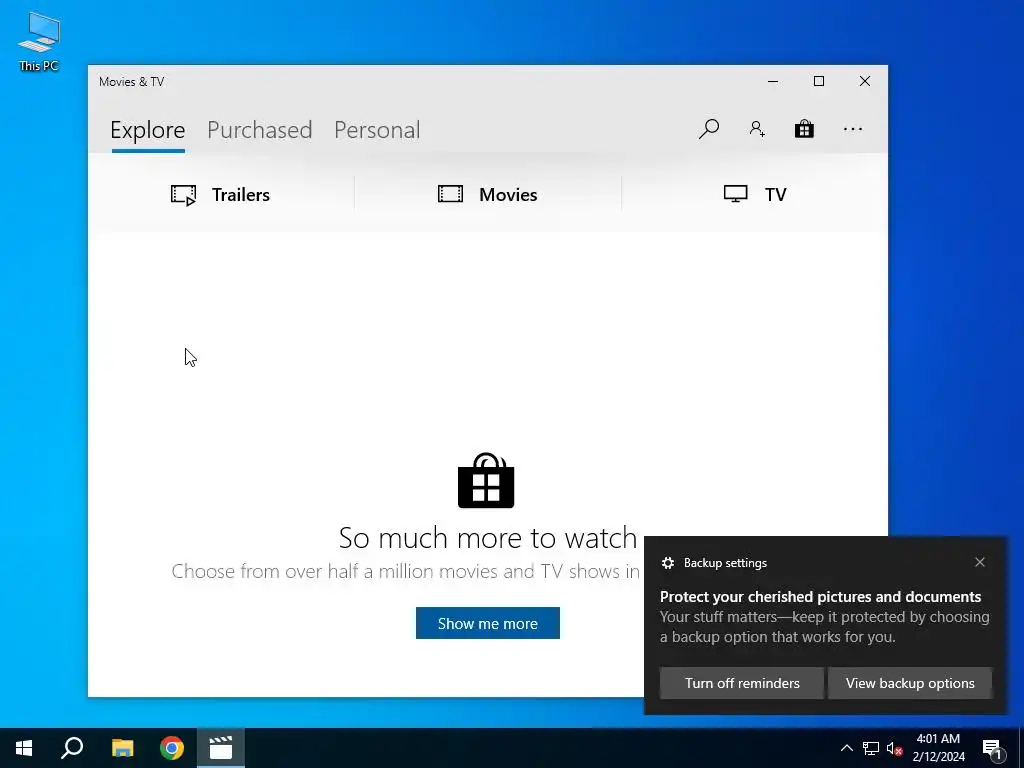This screenshot has height=768, width=1024.
Task: Click the So much more to watch heading
Action: click(x=487, y=538)
